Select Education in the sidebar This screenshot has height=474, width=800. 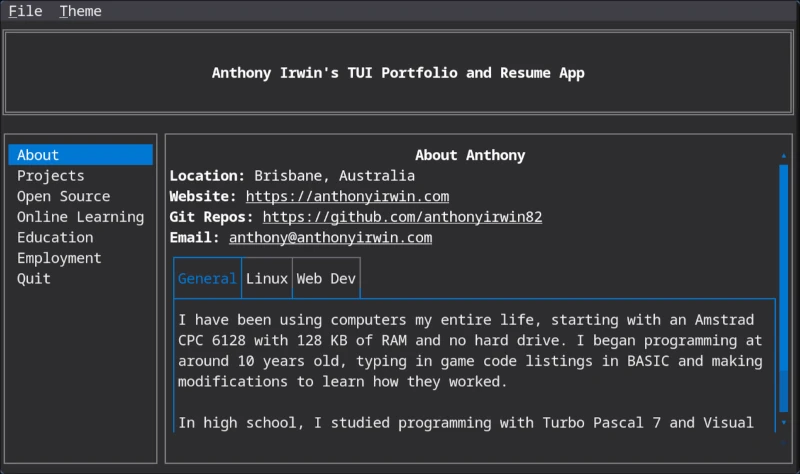(81, 237)
